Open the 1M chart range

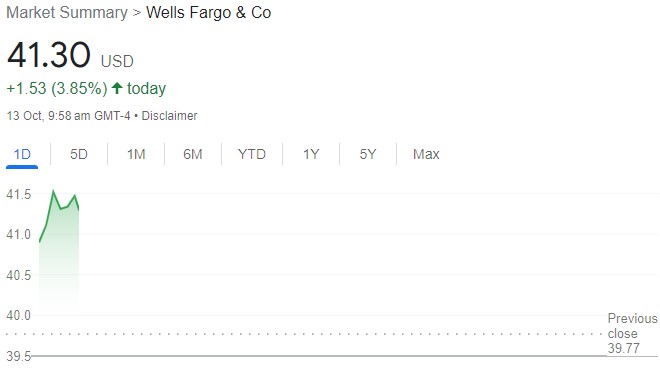(136, 154)
